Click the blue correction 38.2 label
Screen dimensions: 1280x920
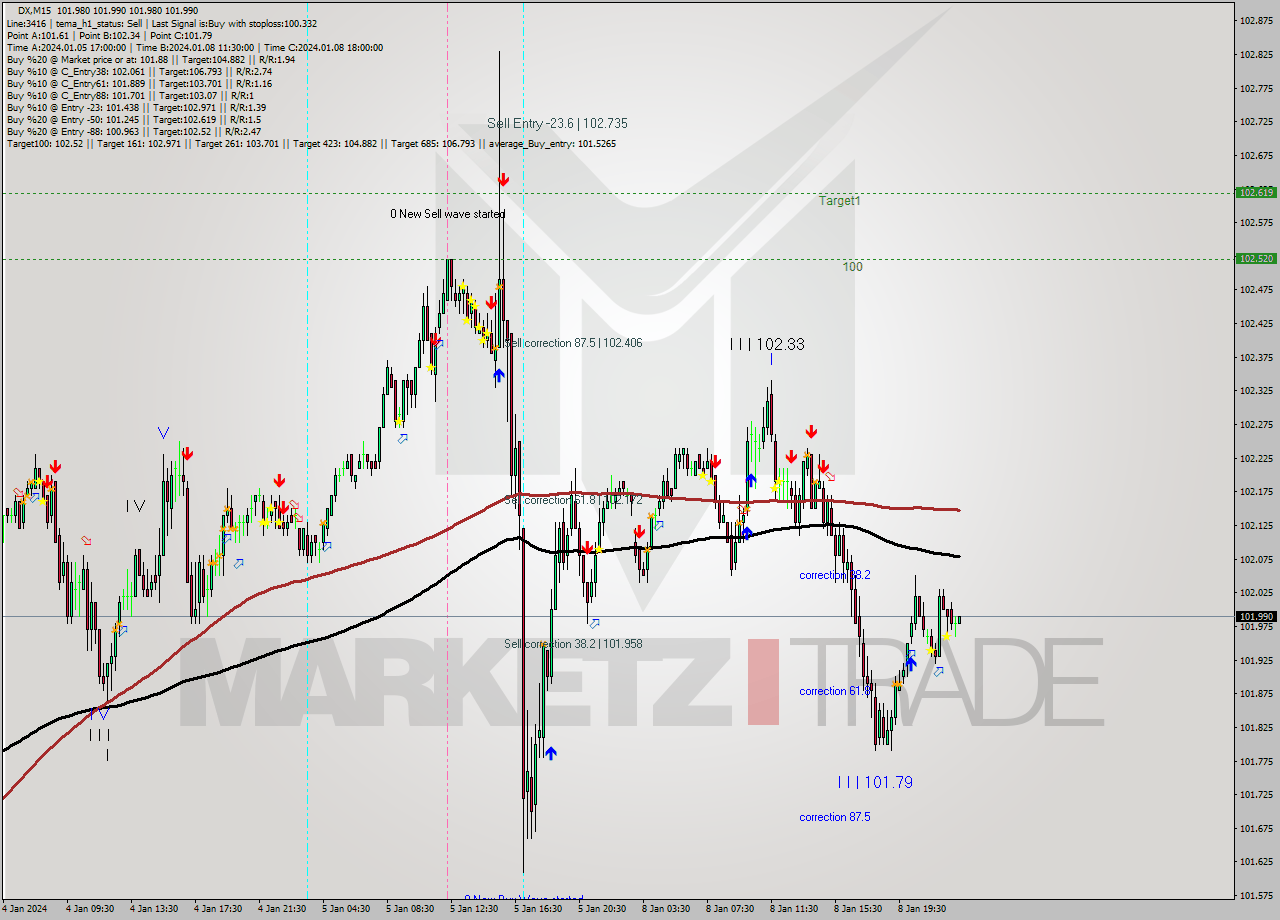point(834,575)
